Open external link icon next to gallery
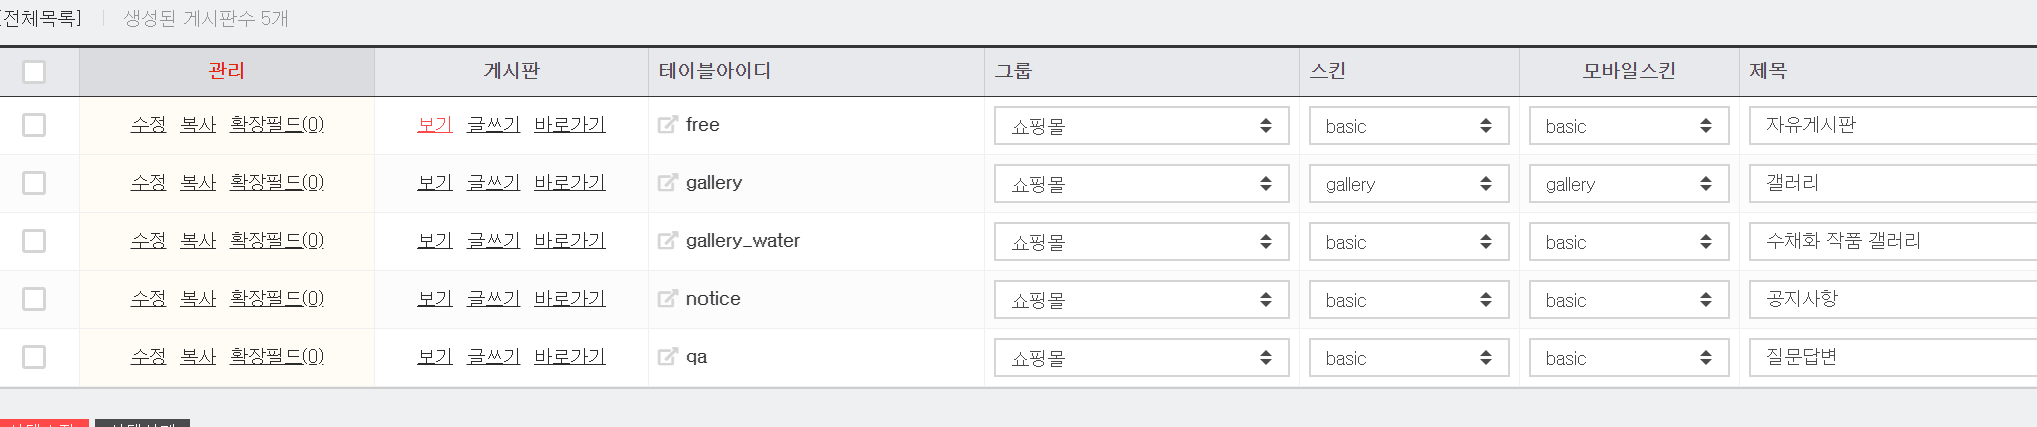 tap(667, 183)
